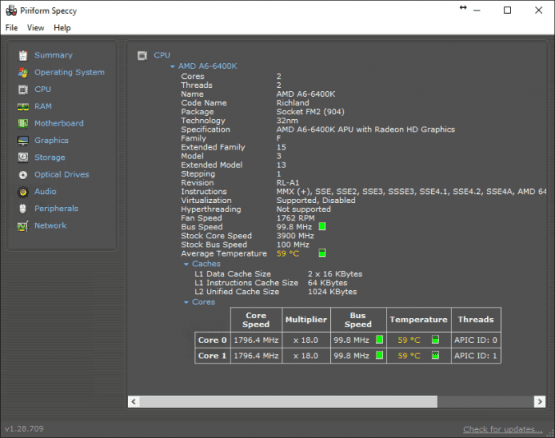Select the Motherboard icon in sidebar
This screenshot has height=438, width=555.
click(23, 124)
